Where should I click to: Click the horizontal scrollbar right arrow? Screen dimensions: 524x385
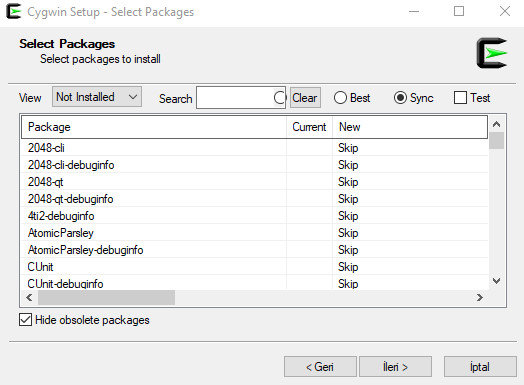(x=480, y=297)
